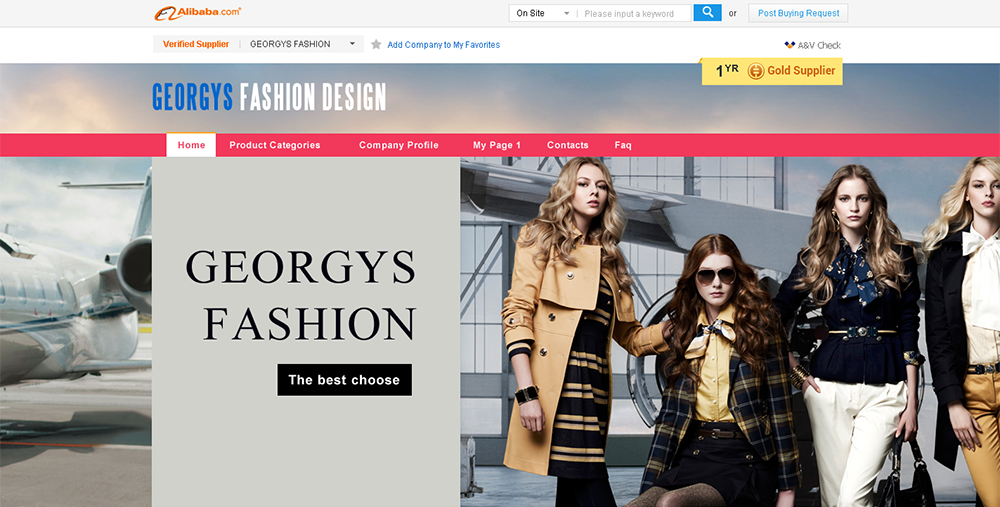Viewport: 1000px width, 507px height.
Task: Click Add Company to My Favorites link
Action: click(x=443, y=45)
